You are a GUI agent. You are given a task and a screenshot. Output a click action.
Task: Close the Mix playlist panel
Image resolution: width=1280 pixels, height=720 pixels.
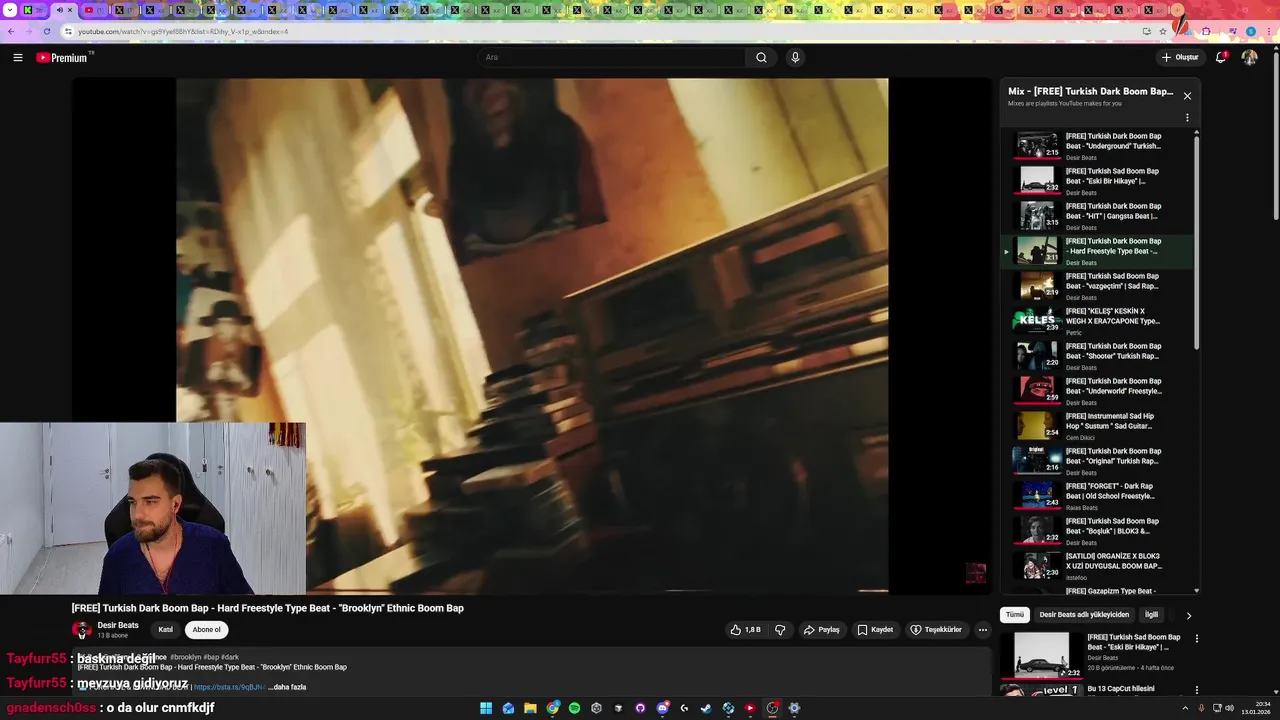[x=1187, y=96]
